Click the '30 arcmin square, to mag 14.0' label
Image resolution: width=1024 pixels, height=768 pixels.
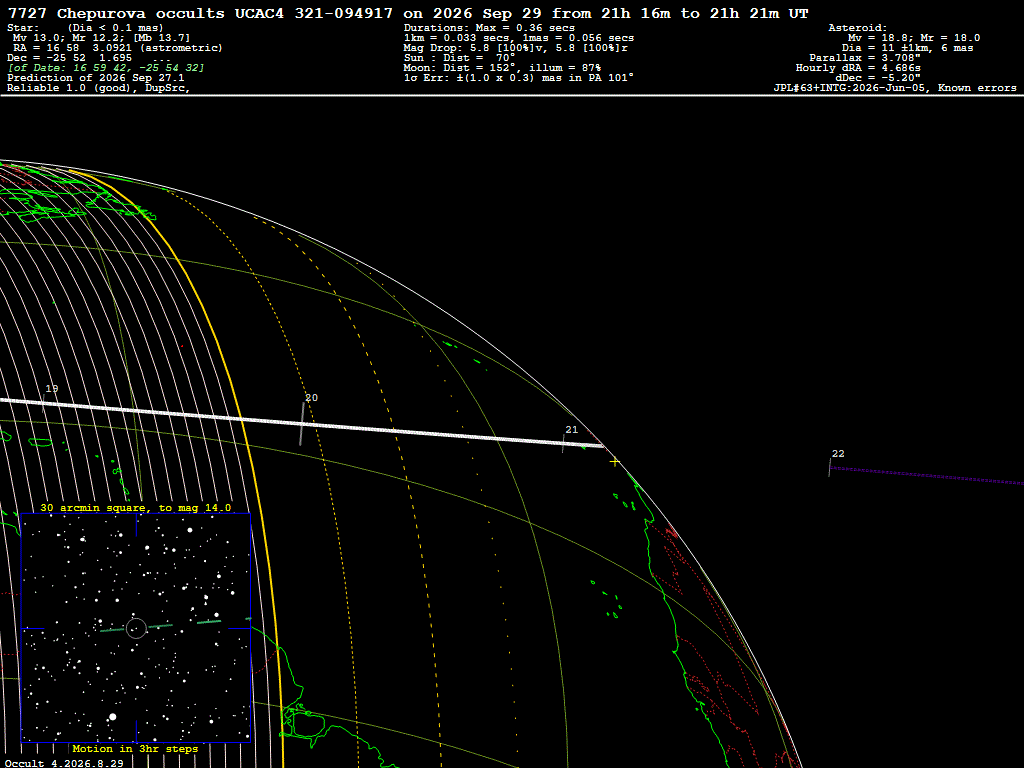(136, 507)
